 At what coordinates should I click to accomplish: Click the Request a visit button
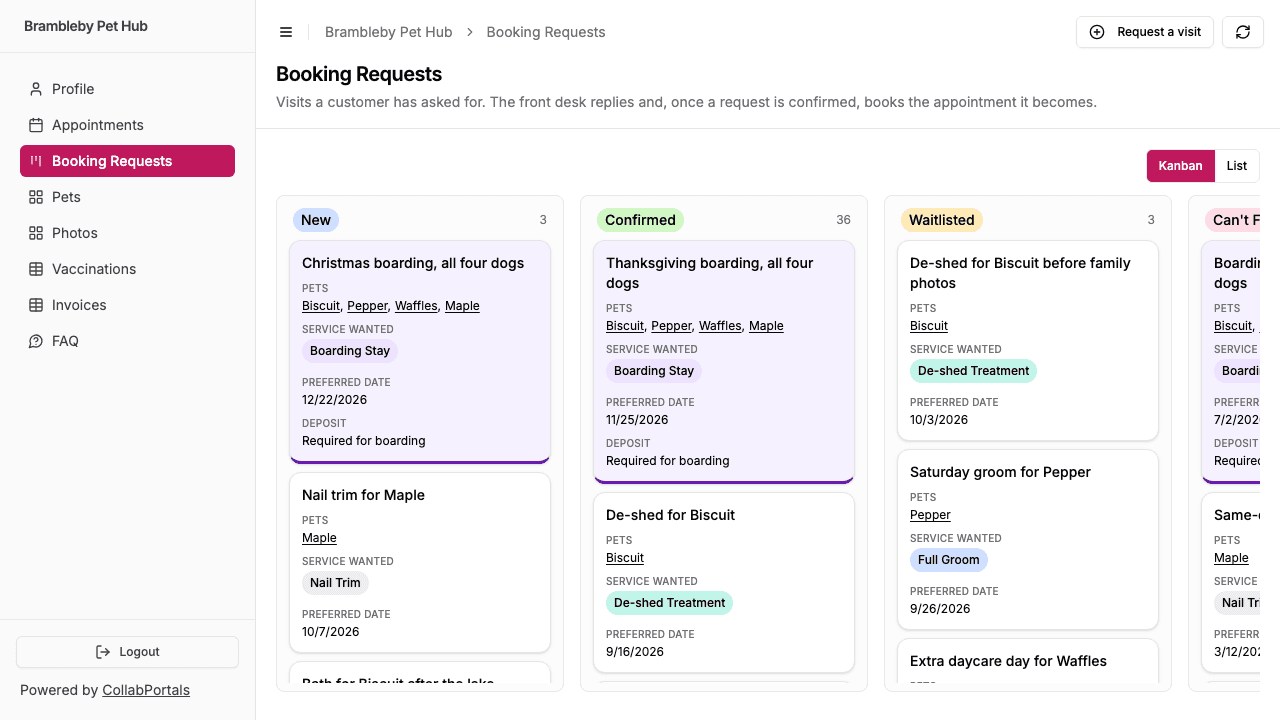tap(1145, 32)
